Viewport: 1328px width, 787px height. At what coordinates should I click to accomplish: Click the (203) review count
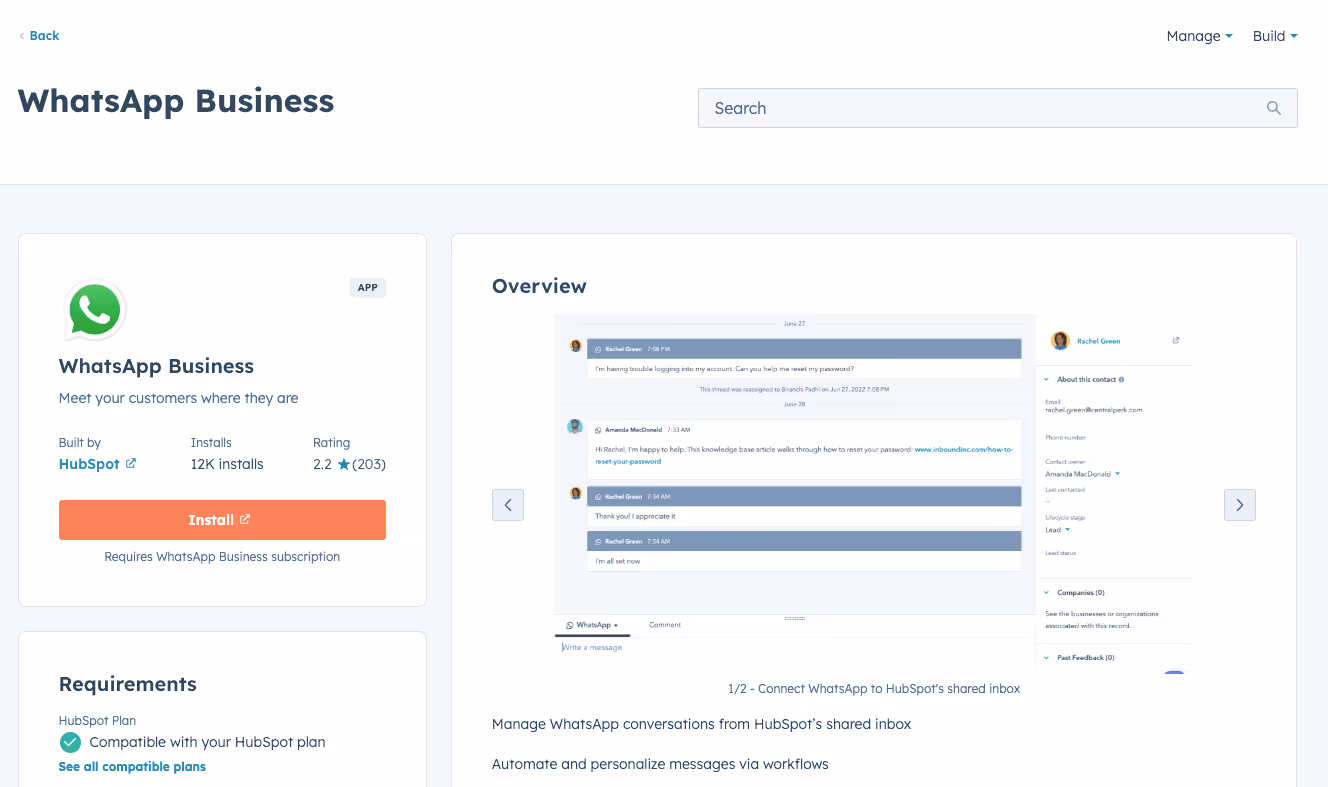pos(368,464)
